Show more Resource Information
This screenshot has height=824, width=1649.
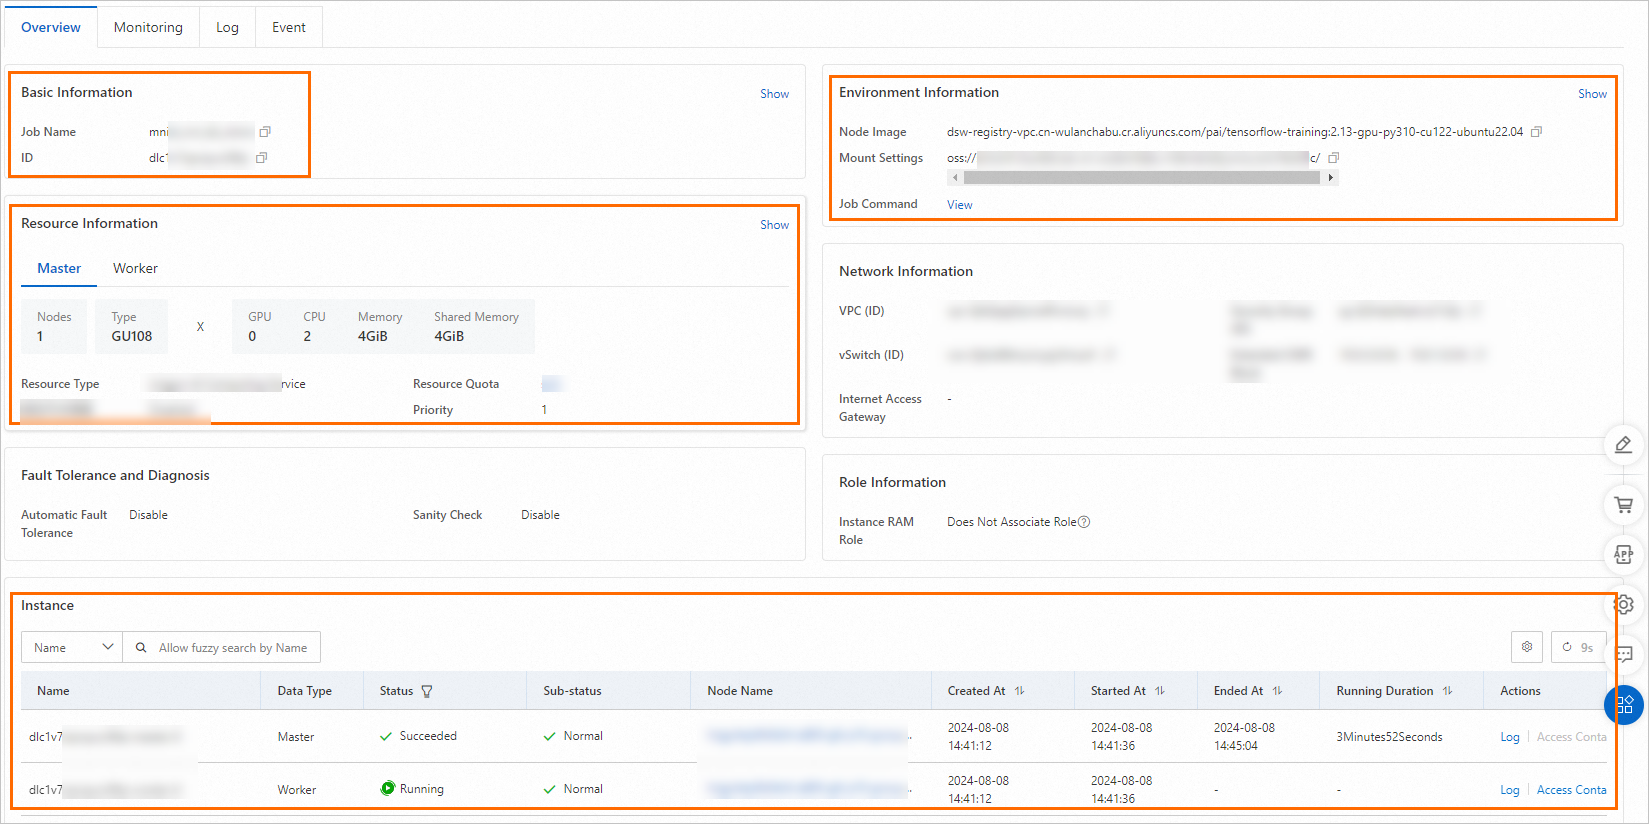click(x=774, y=225)
